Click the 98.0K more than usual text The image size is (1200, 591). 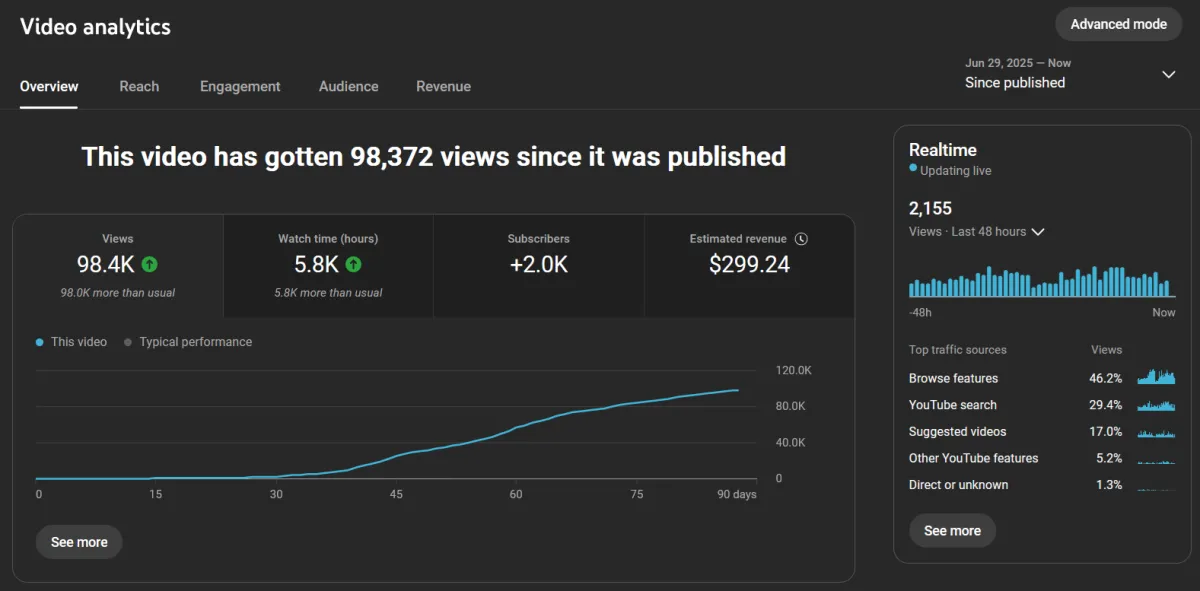click(x=118, y=293)
